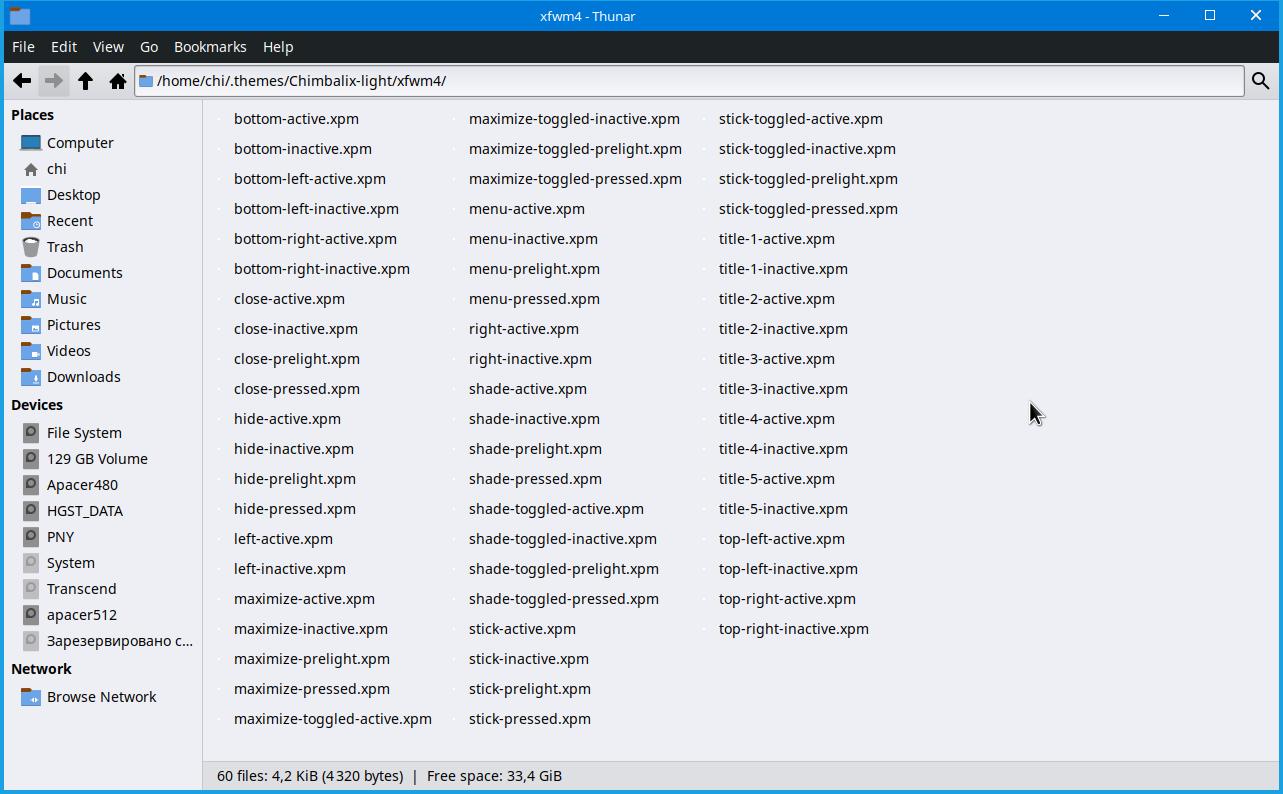The image size is (1283, 794).
Task: Open file search with the magnifier icon
Action: 1260,81
